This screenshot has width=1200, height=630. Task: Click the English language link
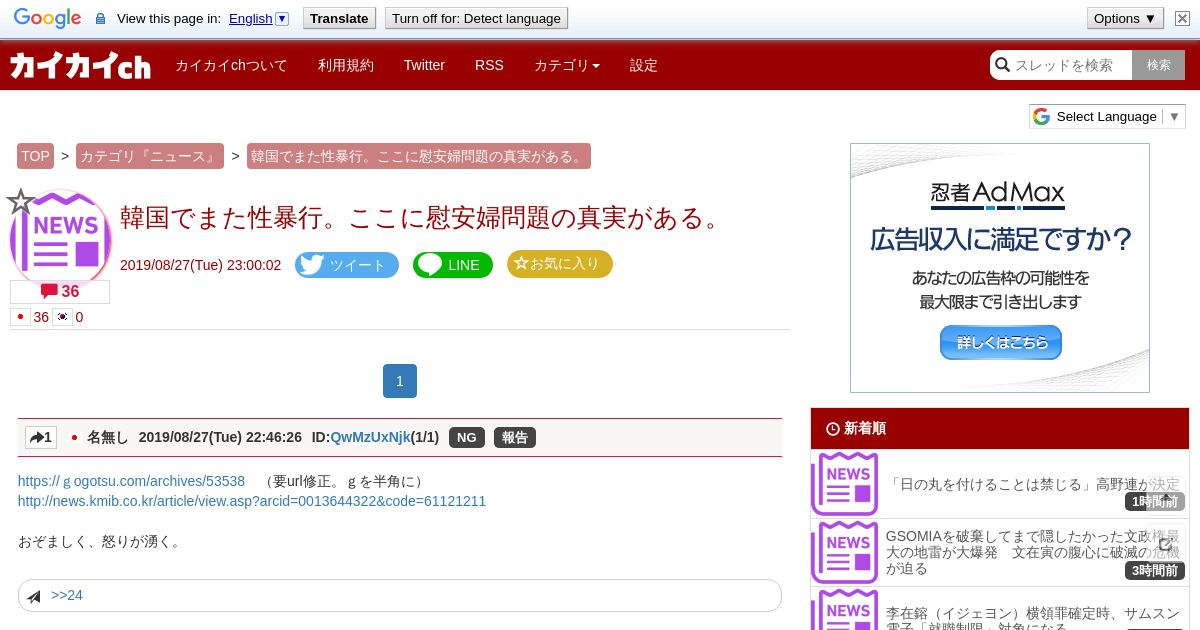250,18
